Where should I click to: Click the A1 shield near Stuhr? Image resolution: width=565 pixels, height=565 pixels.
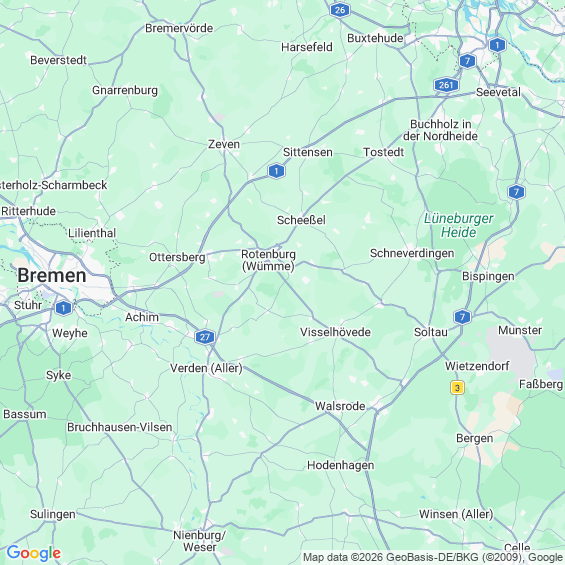(x=63, y=308)
